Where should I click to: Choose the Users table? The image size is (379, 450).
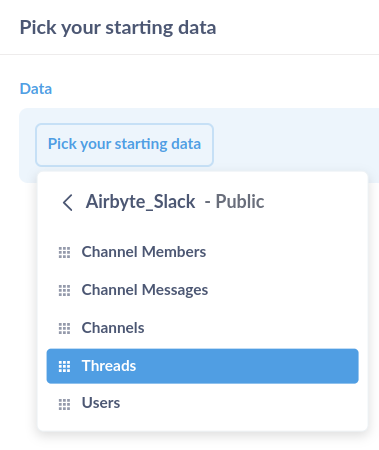(x=202, y=403)
